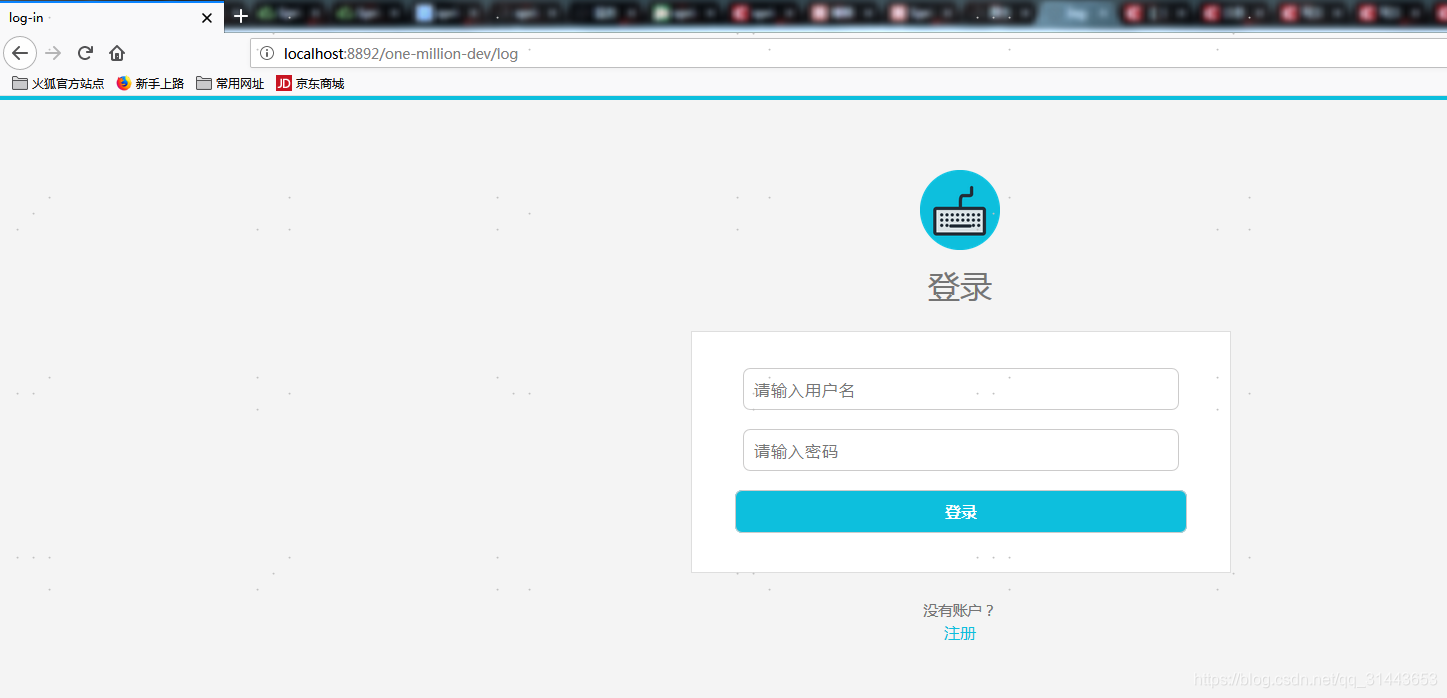Follow the 注册 register link
The image size is (1447, 698).
click(x=960, y=633)
